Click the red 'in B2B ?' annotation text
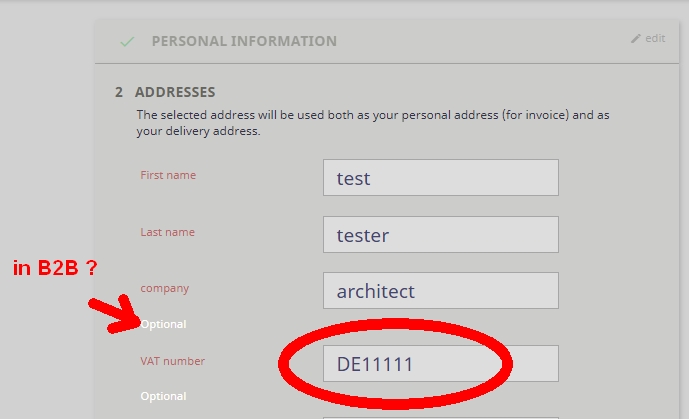Image resolution: width=689 pixels, height=419 pixels. [x=54, y=268]
